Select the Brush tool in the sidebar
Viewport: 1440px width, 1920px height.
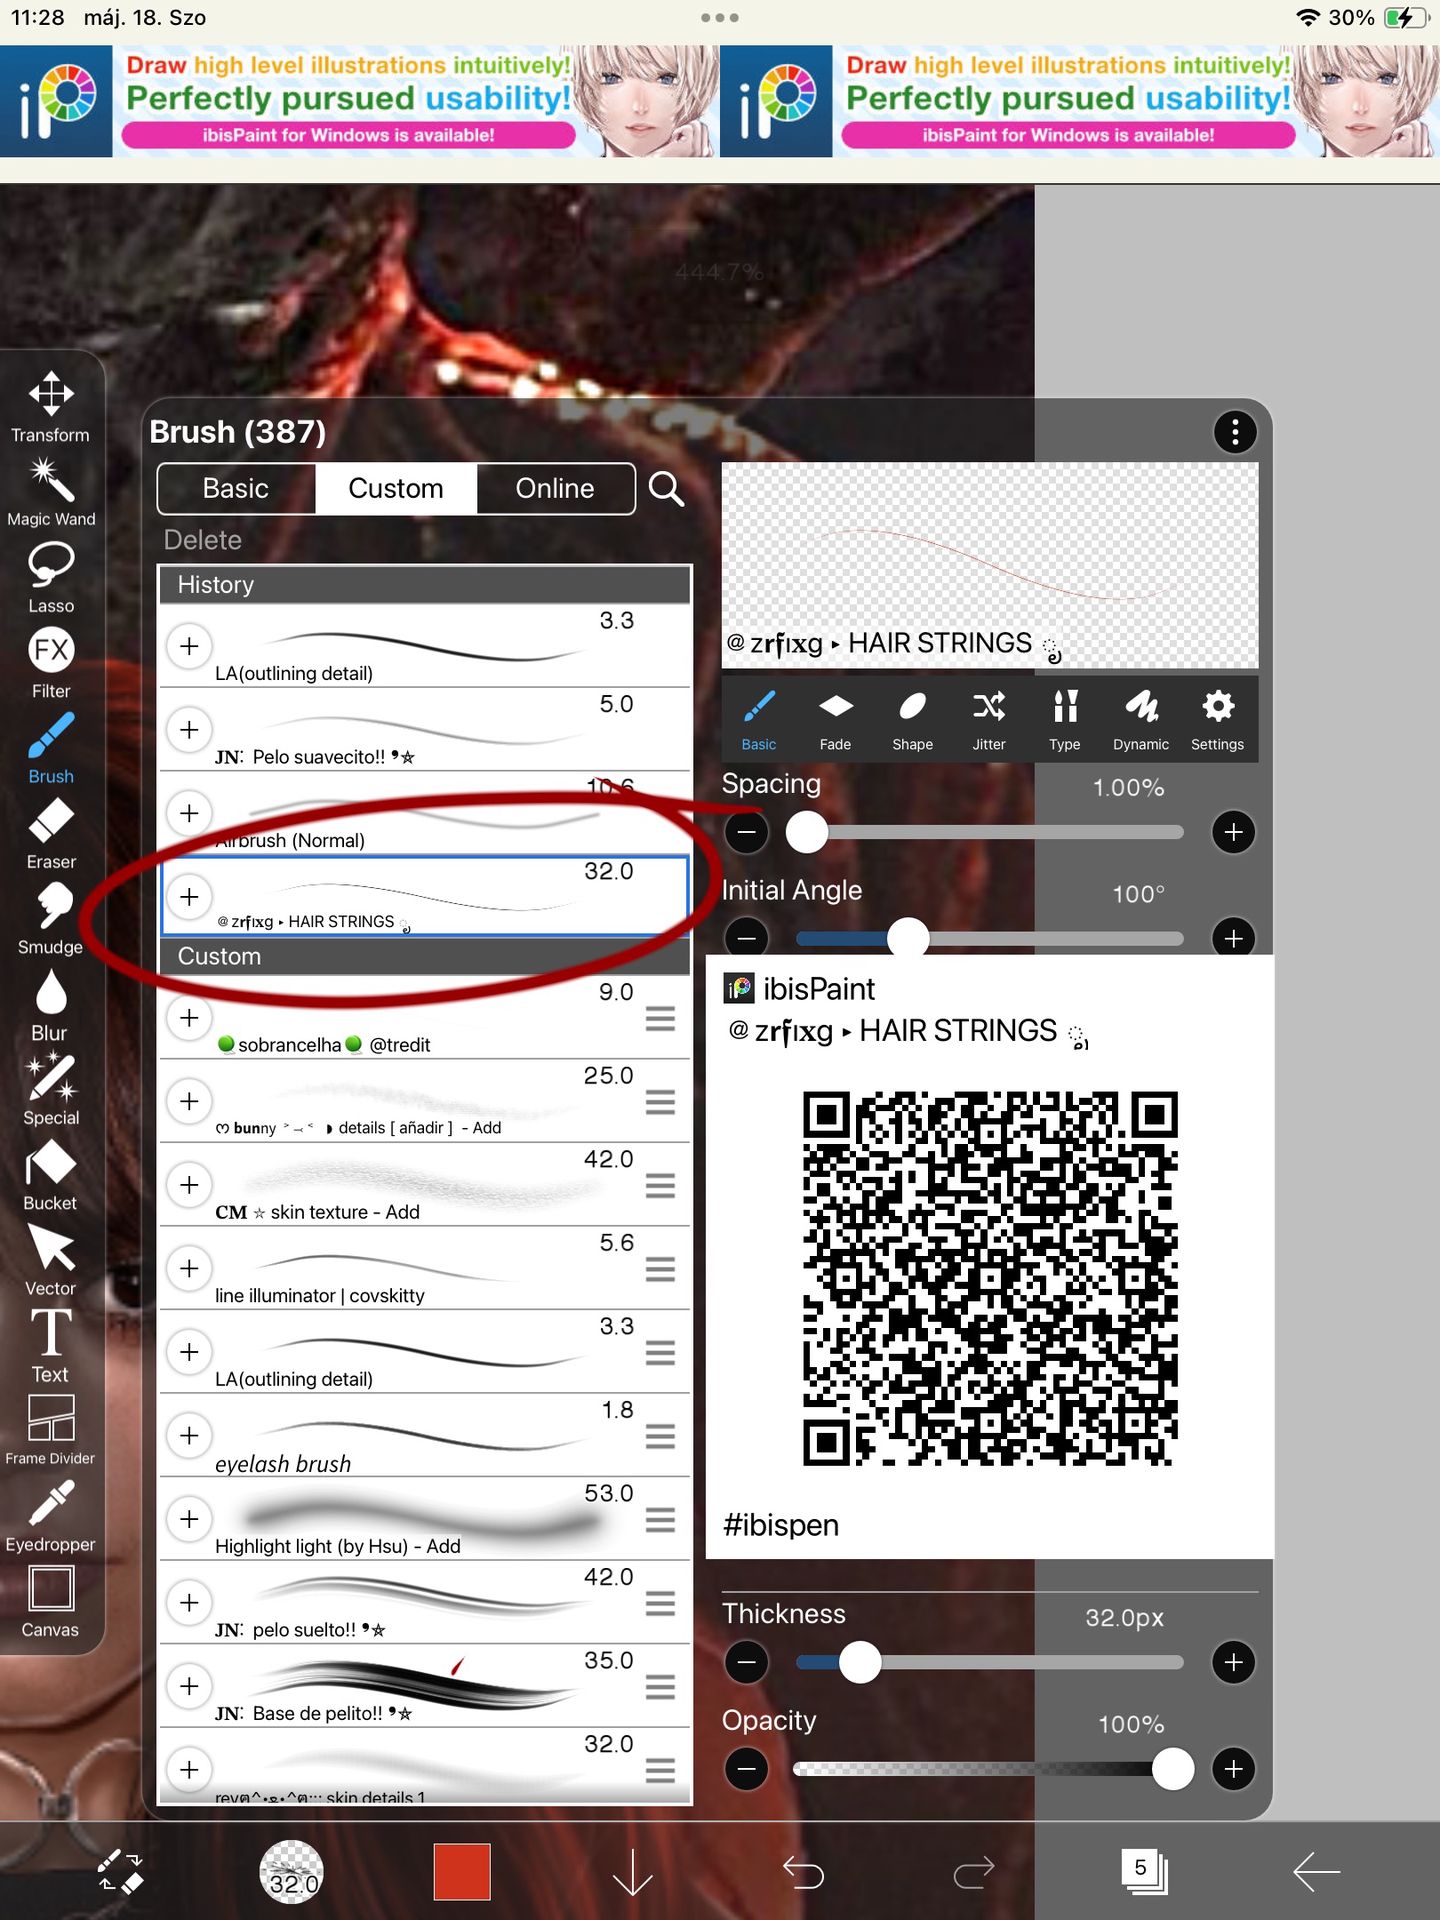pos(51,748)
